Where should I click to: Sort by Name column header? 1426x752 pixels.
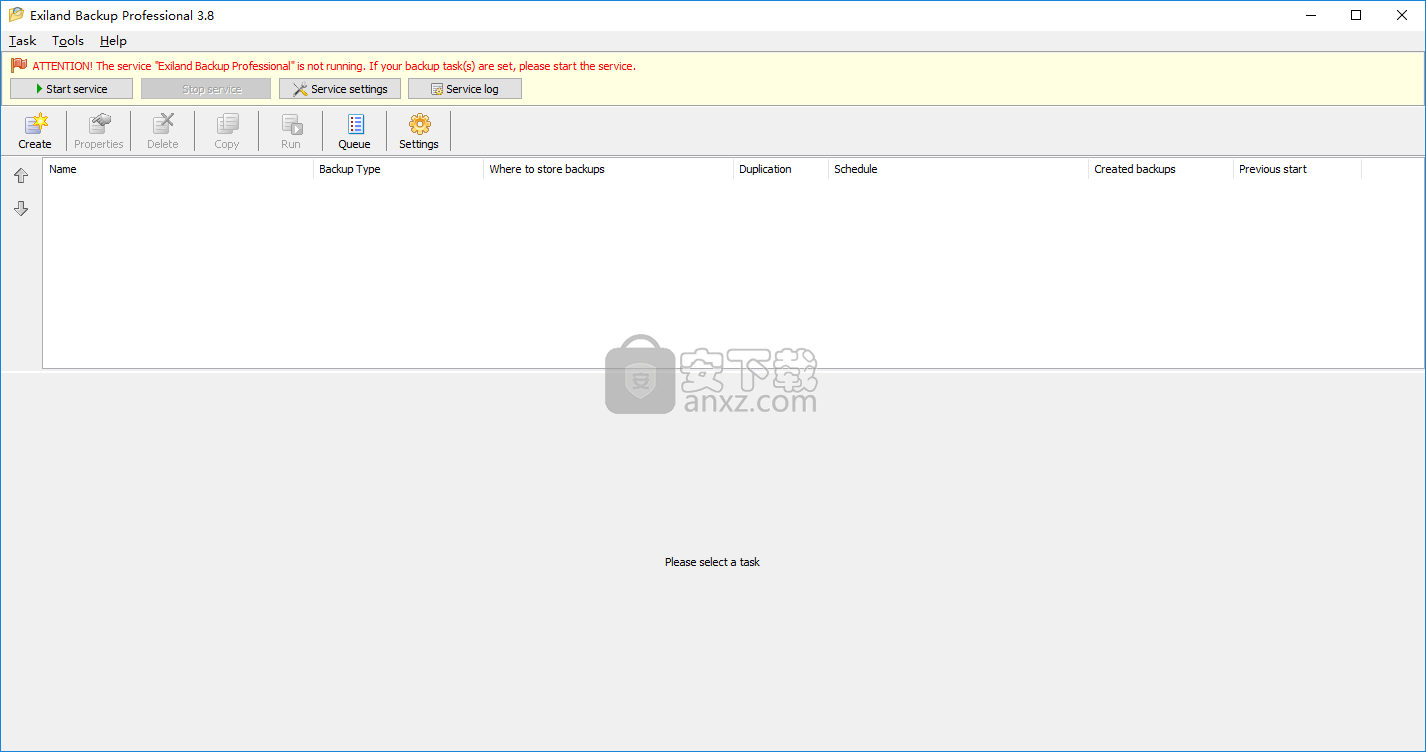click(x=178, y=169)
